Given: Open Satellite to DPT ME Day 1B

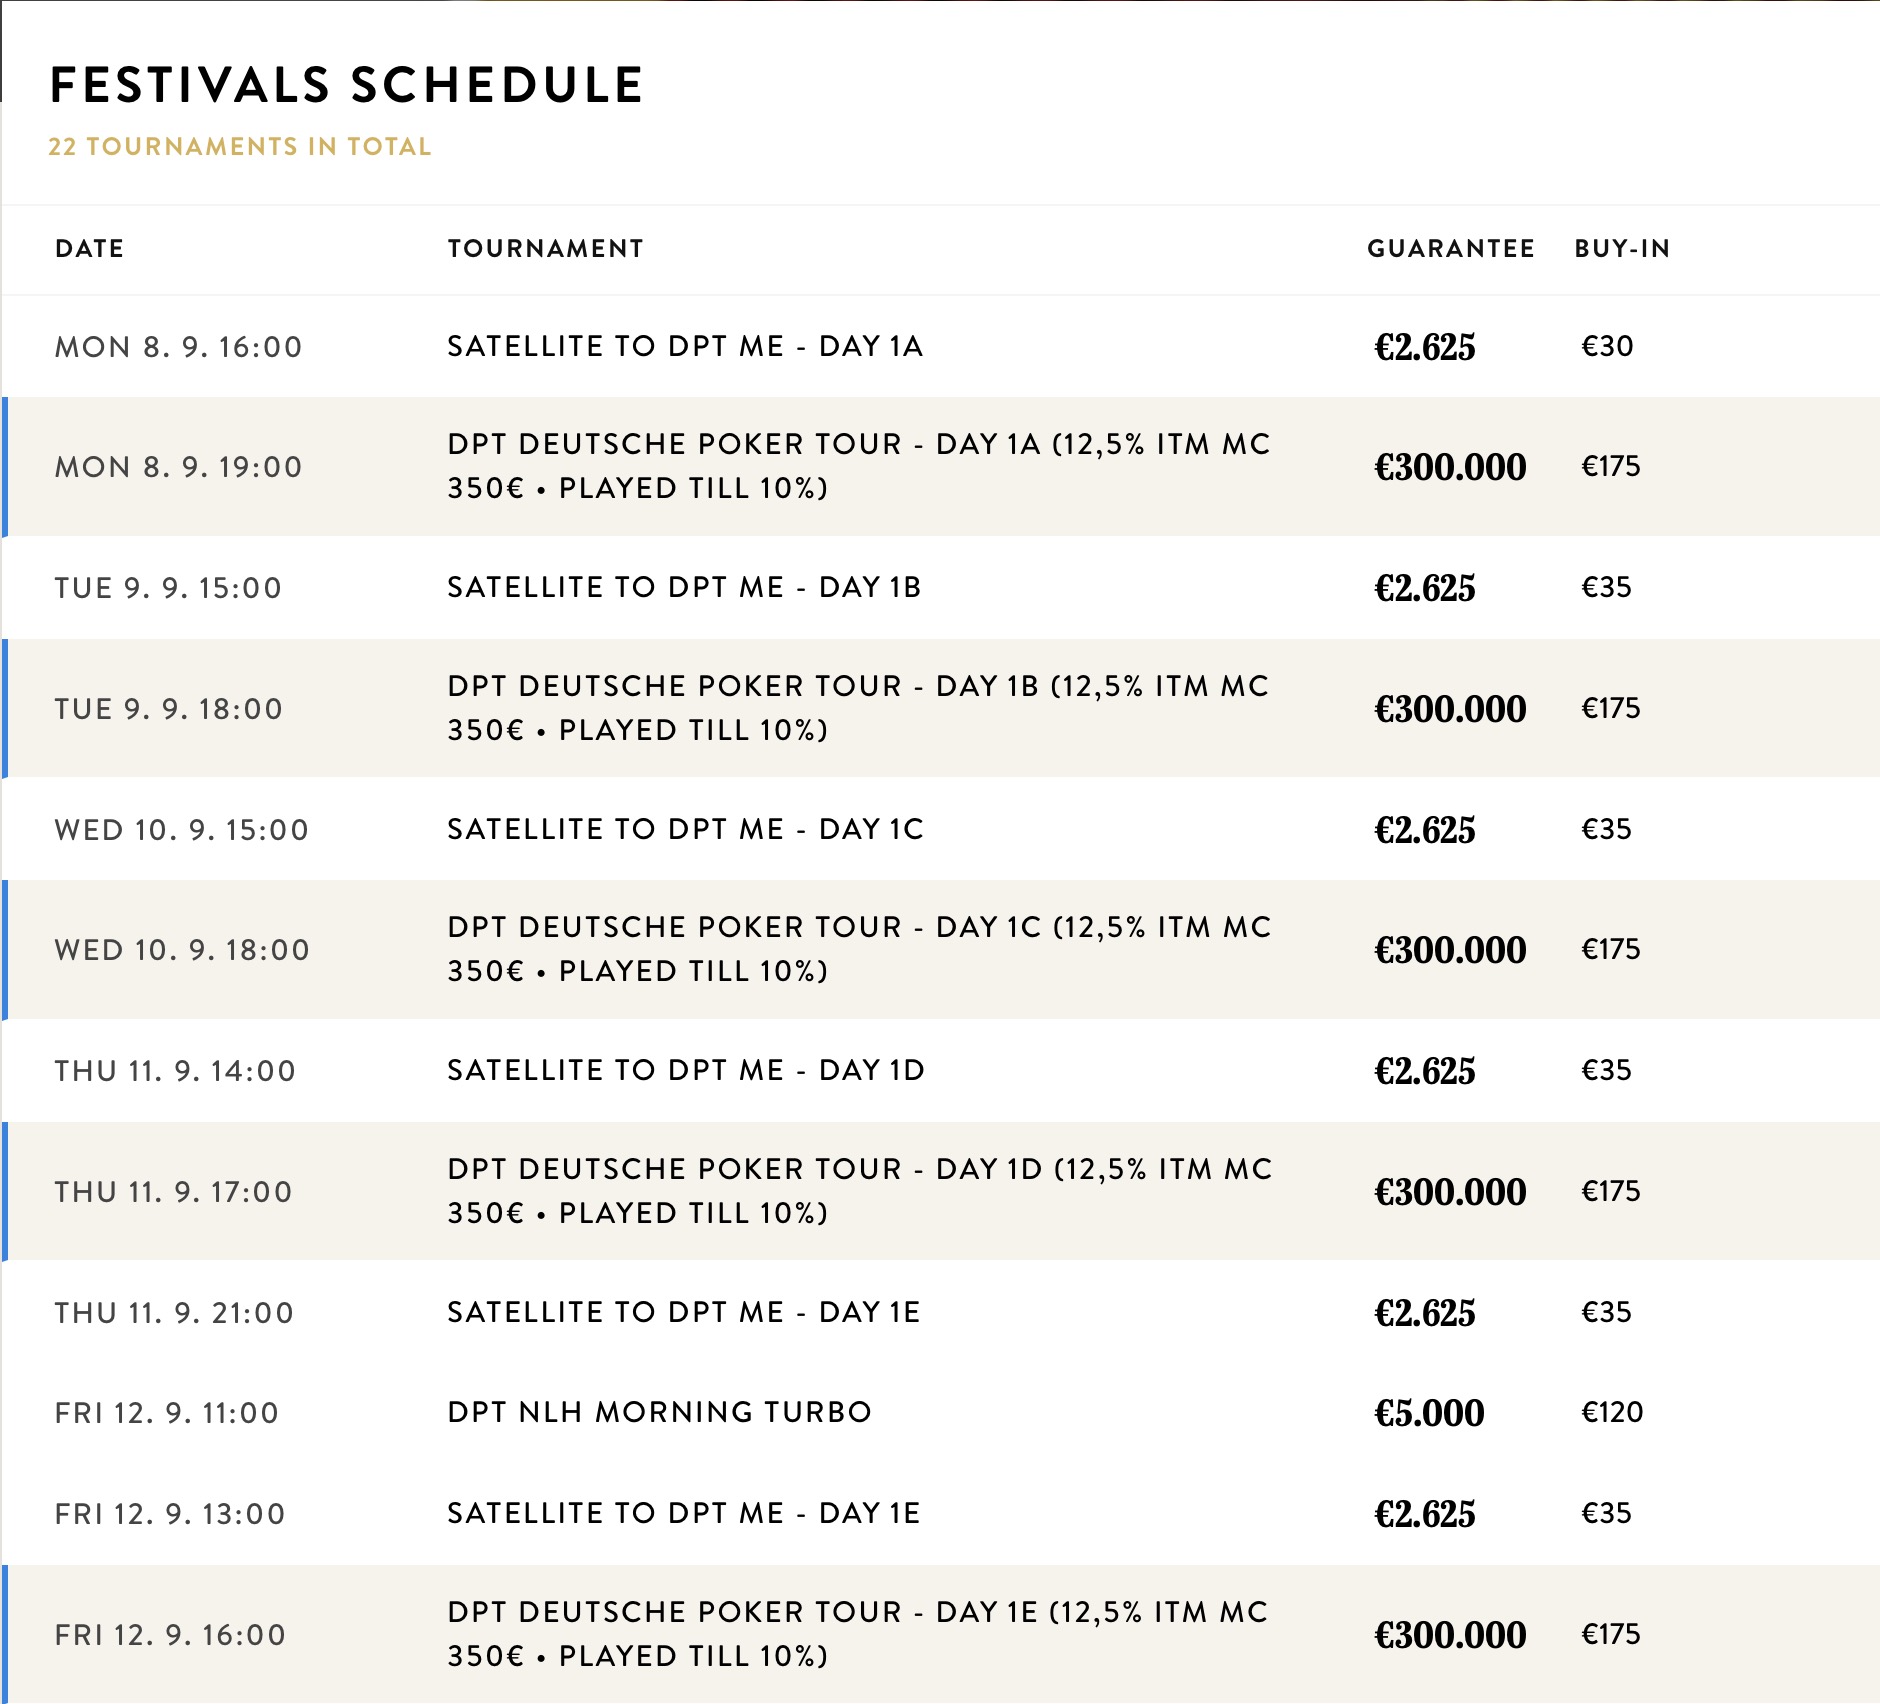Looking at the screenshot, I should [684, 587].
